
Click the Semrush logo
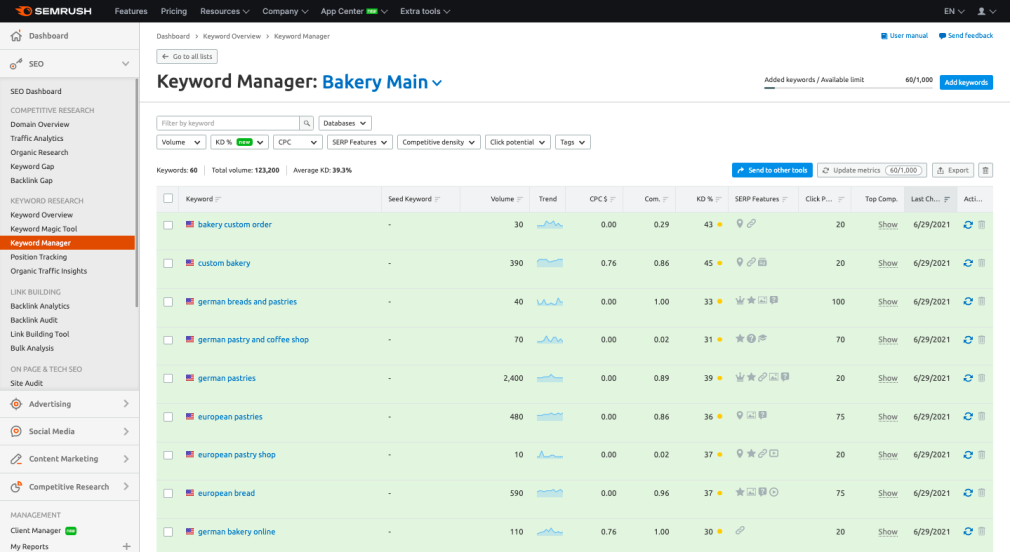pos(52,11)
